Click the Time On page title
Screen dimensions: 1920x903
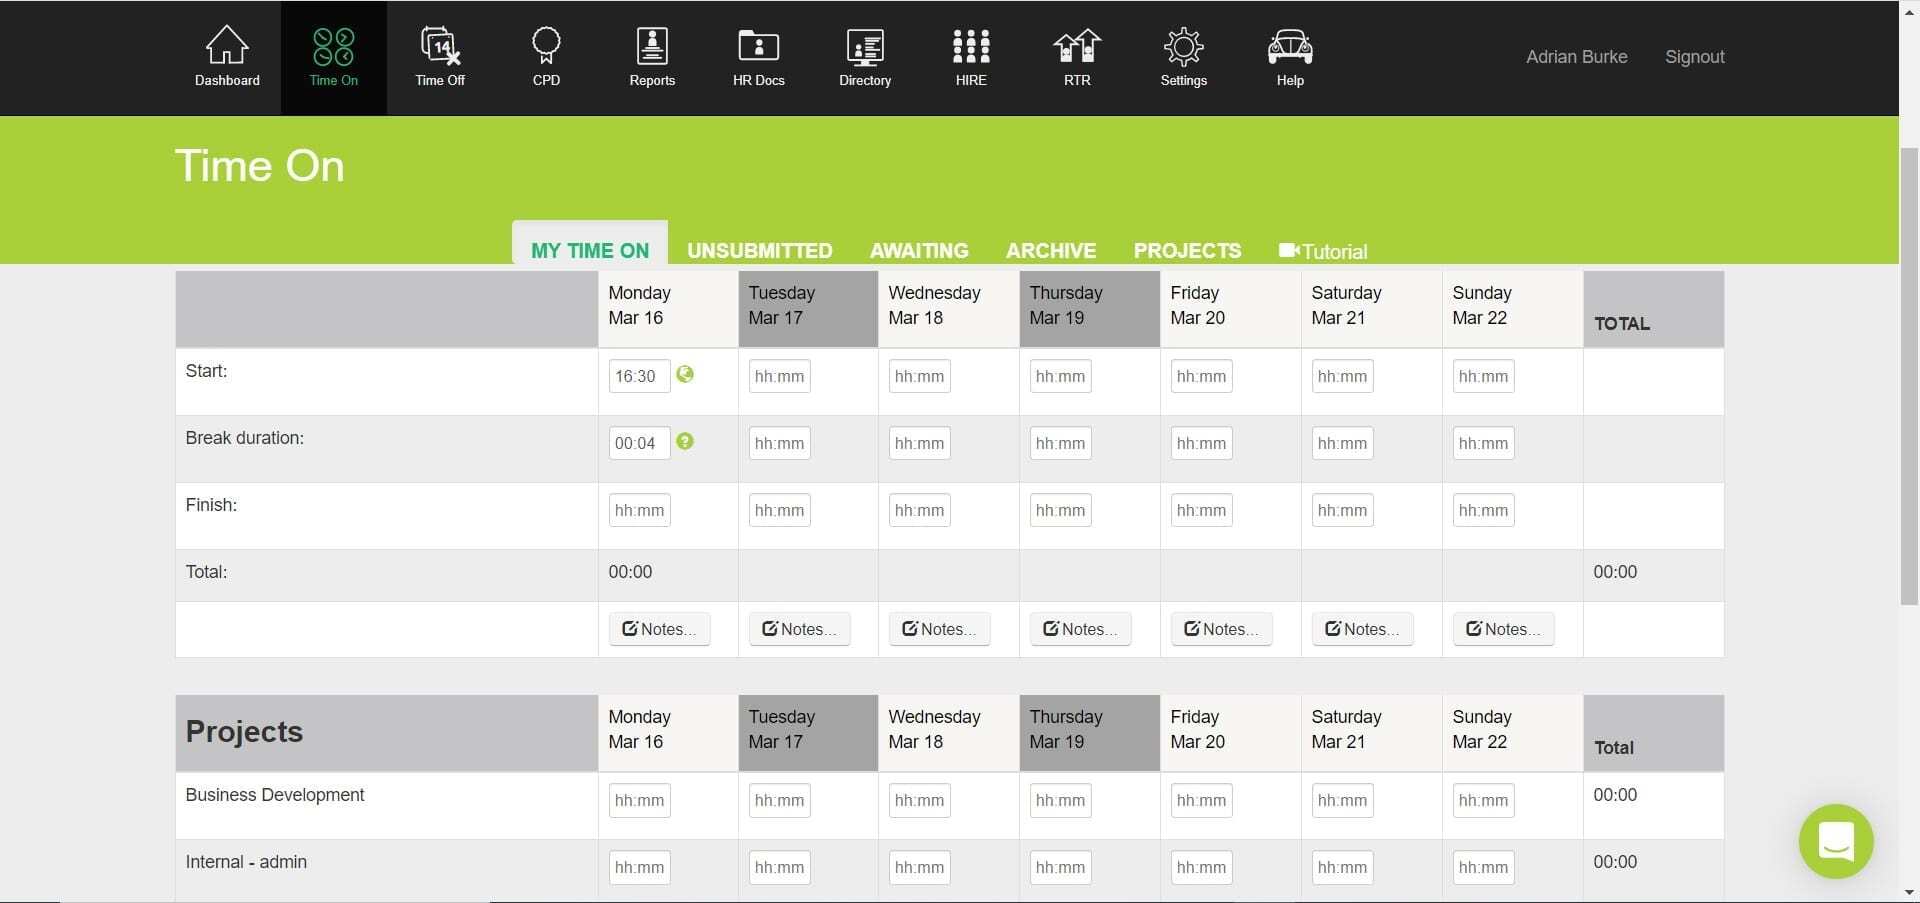click(x=259, y=166)
